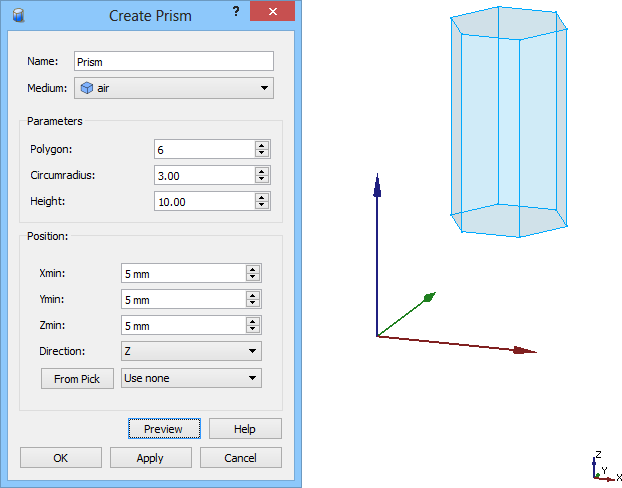Click the Xmin input field
Image resolution: width=622 pixels, height=488 pixels.
pos(184,273)
